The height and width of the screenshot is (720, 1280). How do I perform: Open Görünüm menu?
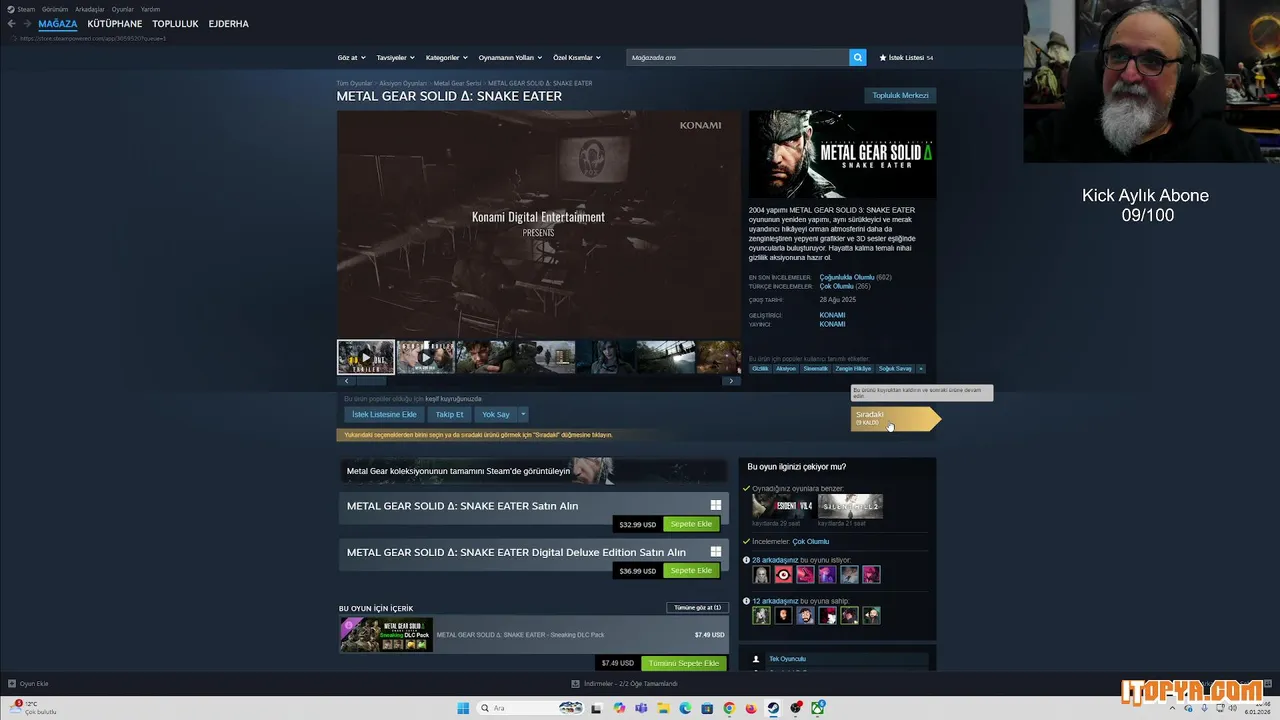tap(55, 9)
